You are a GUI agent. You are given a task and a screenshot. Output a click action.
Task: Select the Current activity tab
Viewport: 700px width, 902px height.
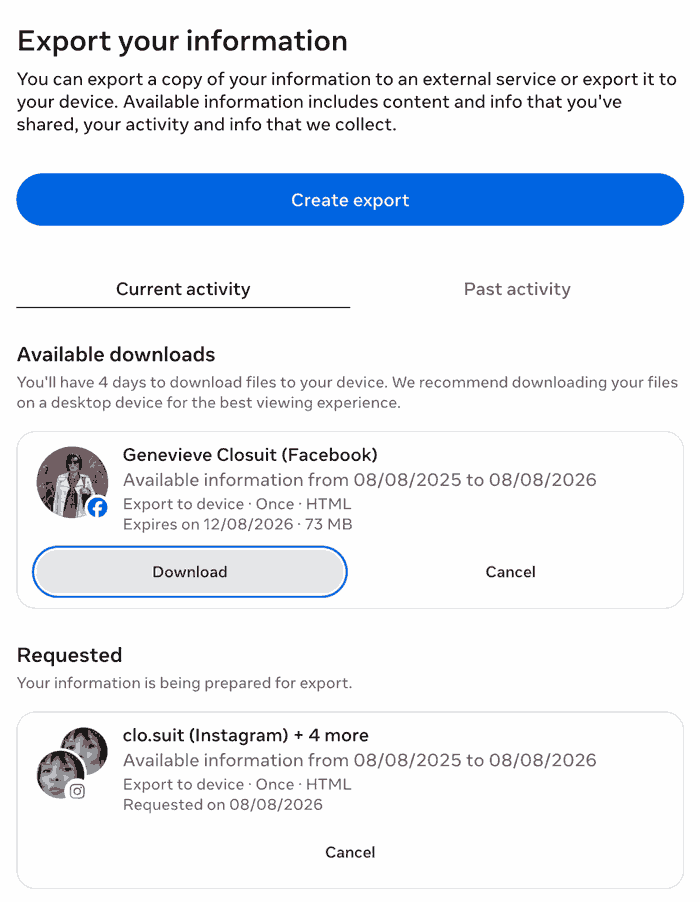click(183, 289)
